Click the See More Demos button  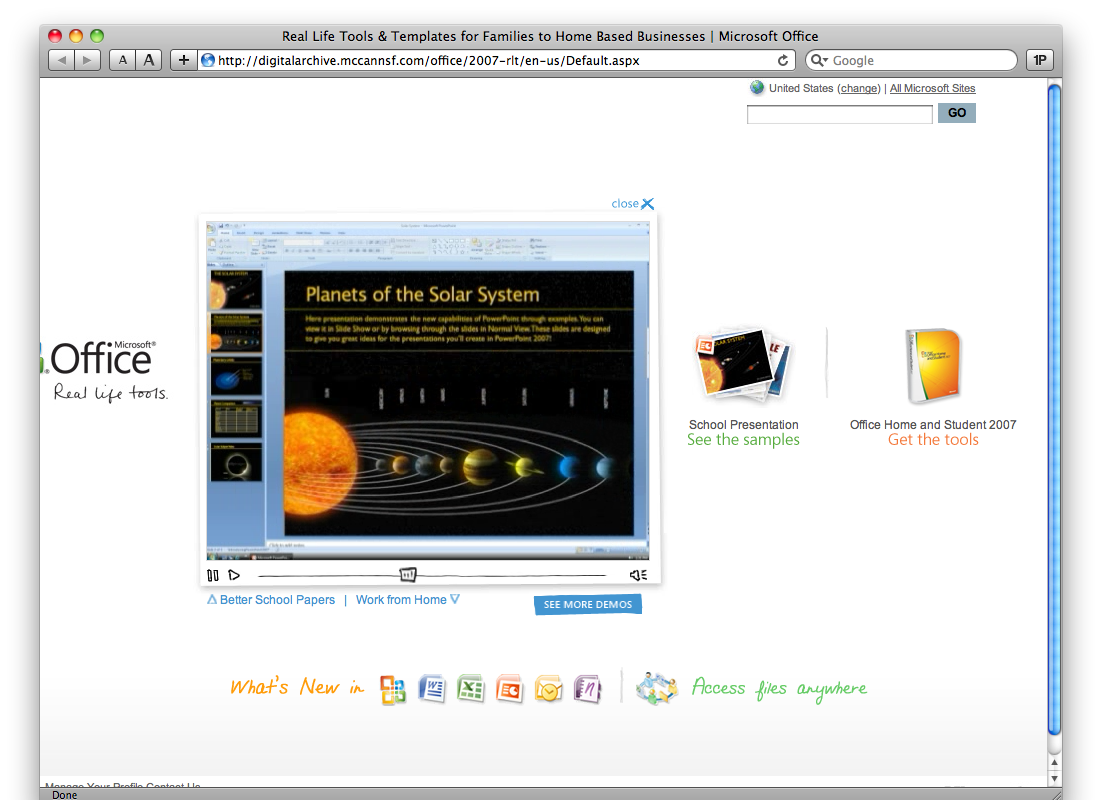click(588, 605)
